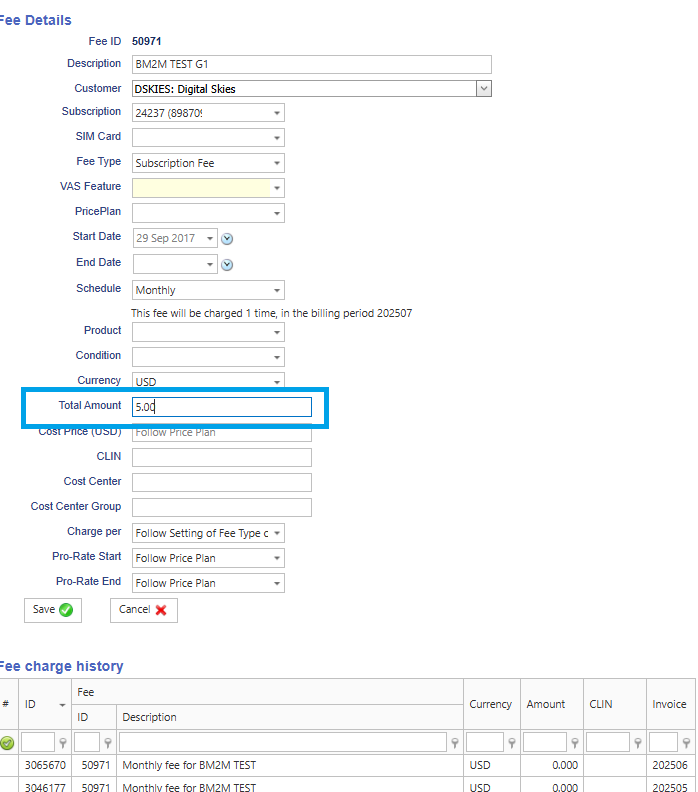Click filter icon for Currency column
This screenshot has width=698, height=792.
(512, 743)
